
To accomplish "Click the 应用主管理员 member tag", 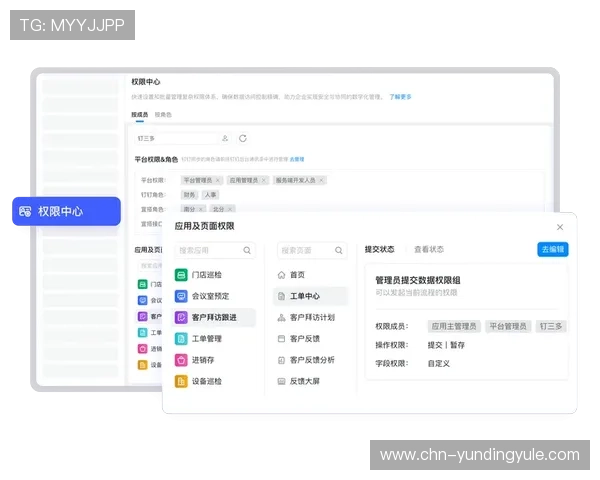I will point(454,327).
